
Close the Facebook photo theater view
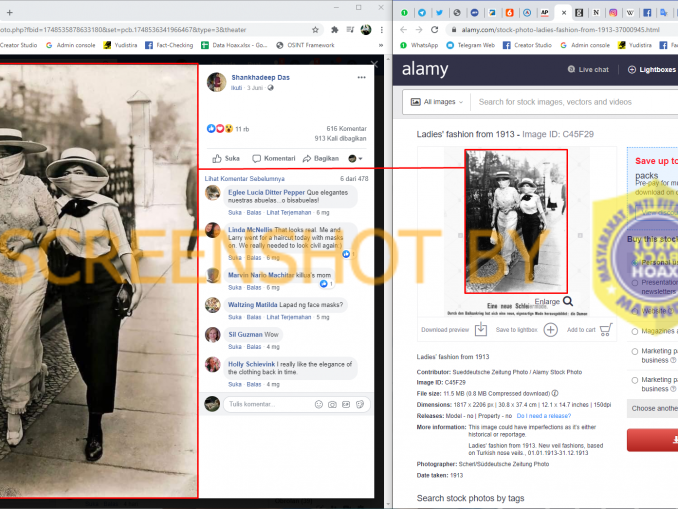[374, 64]
